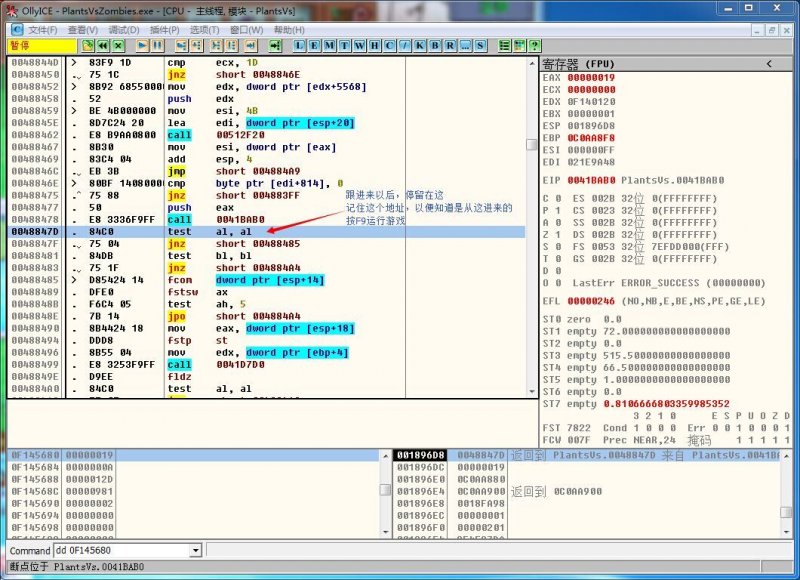
Task: Run the program with the play icon
Action: (142, 46)
